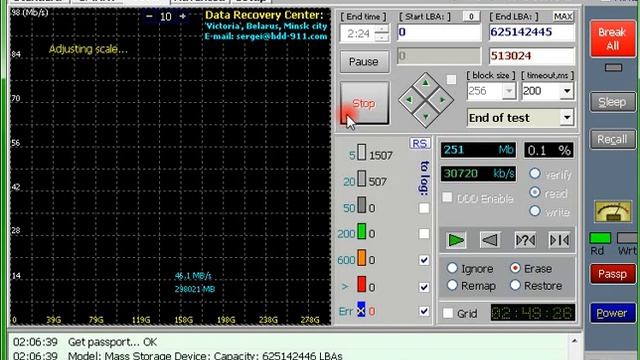The width and height of the screenshot is (640, 360).
Task: Open the block size dropdown
Action: (x=509, y=91)
